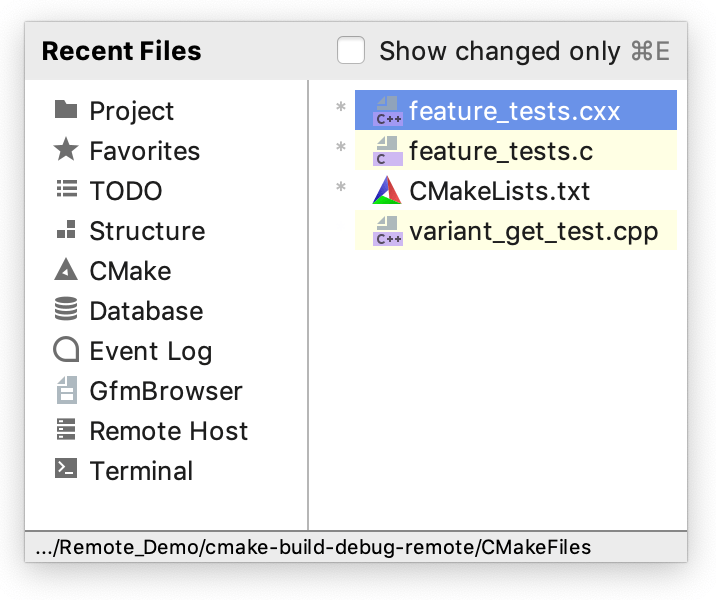Click the Project folder icon
The image size is (723, 600).
(66, 110)
